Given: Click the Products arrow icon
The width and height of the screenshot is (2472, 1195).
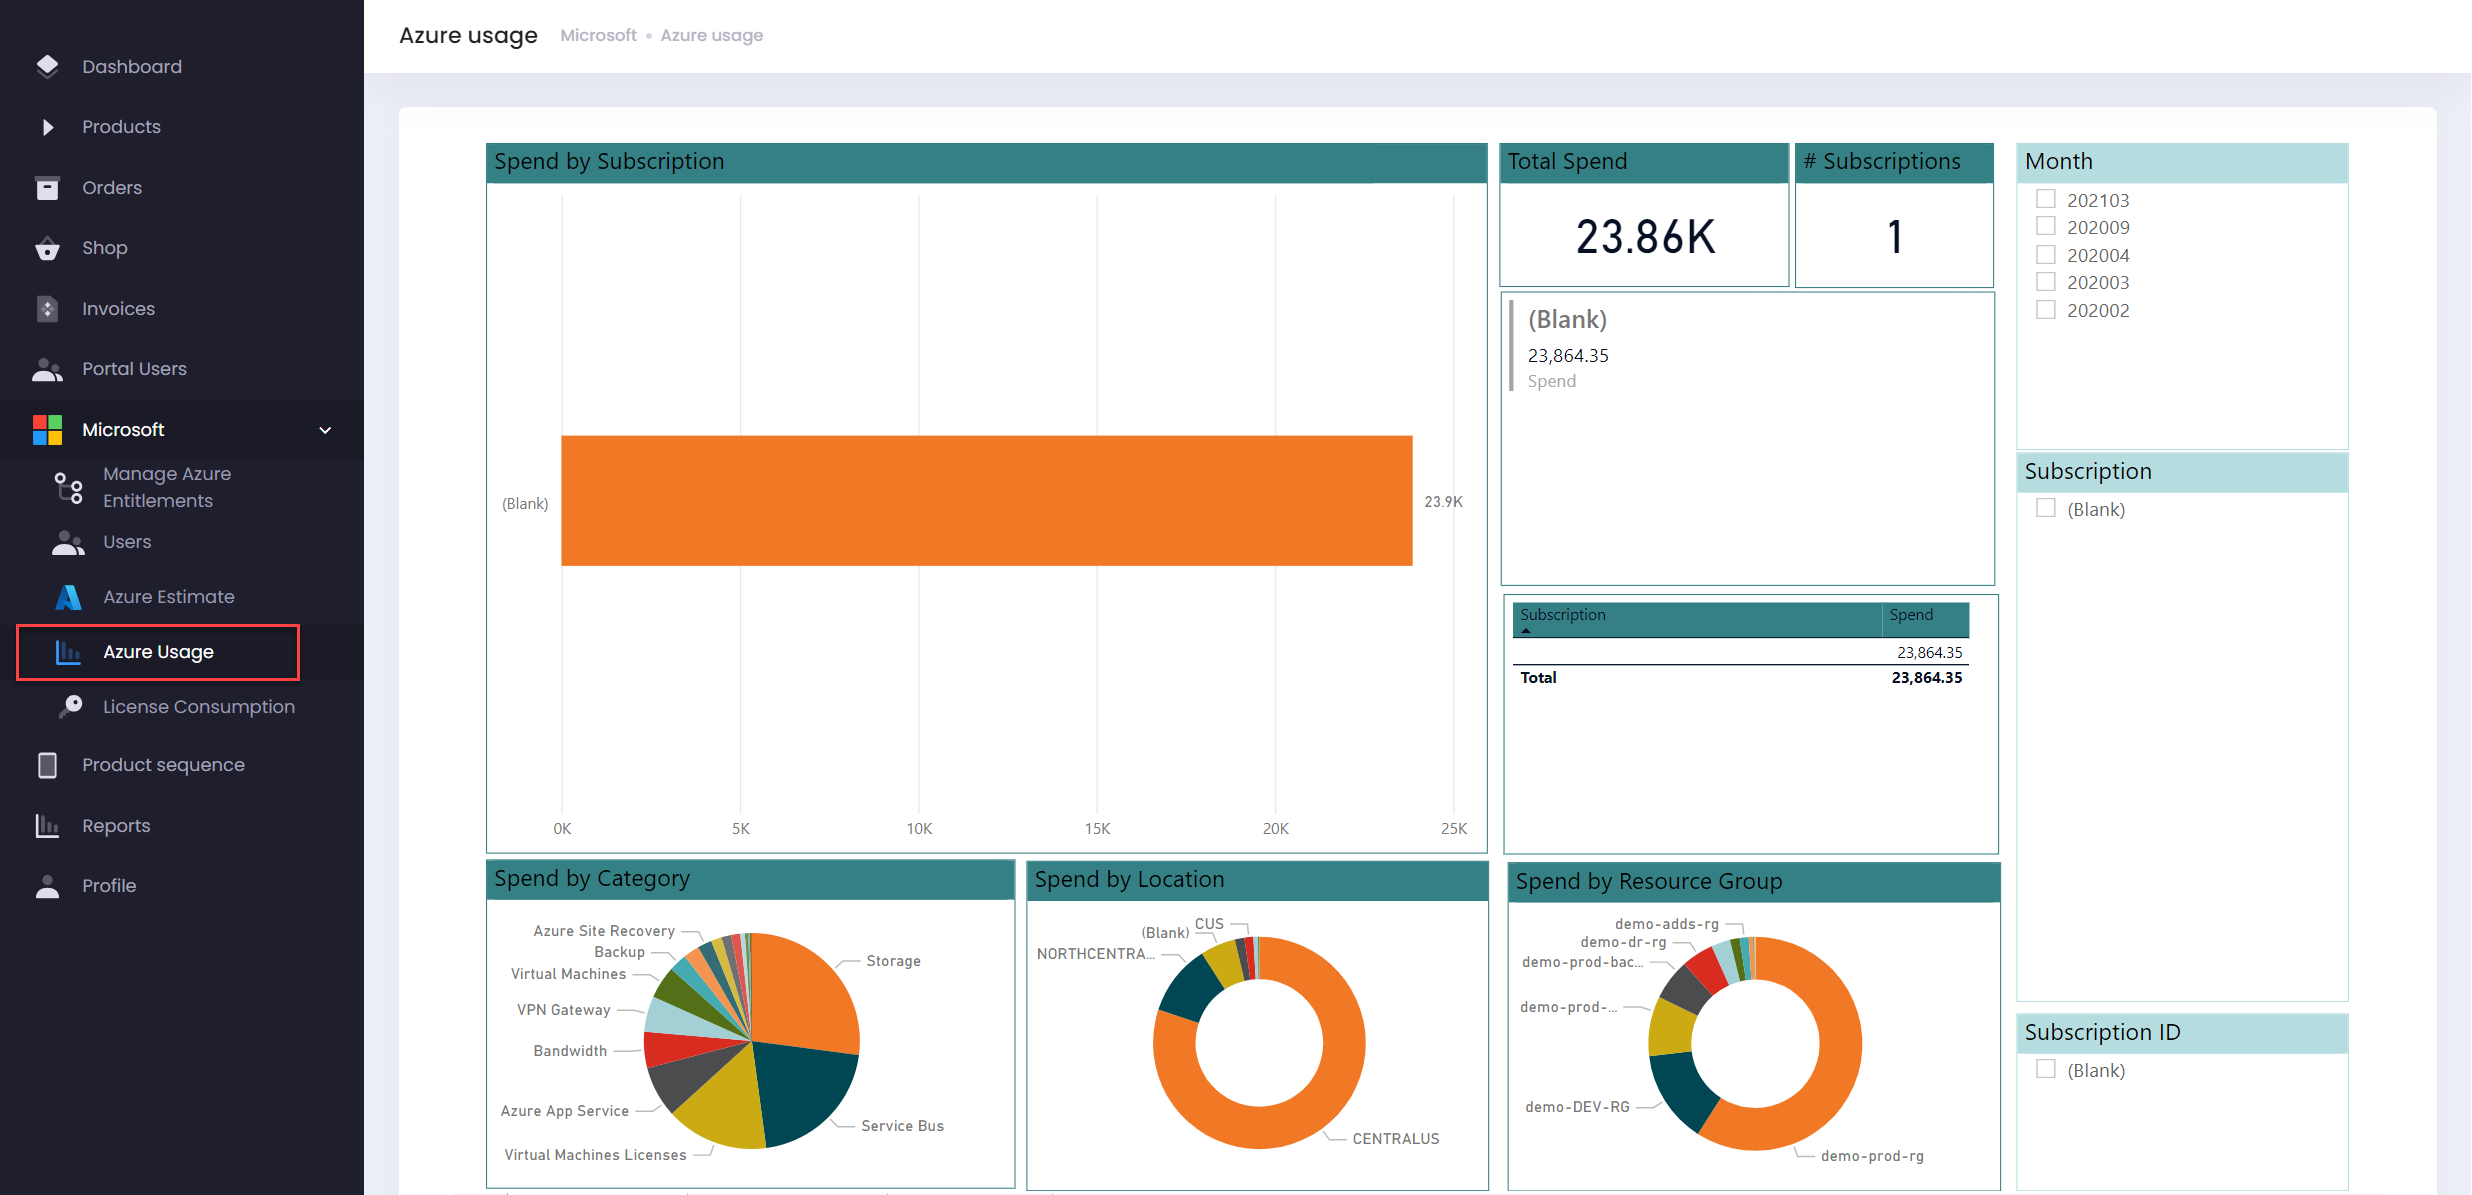Looking at the screenshot, I should pos(47,127).
